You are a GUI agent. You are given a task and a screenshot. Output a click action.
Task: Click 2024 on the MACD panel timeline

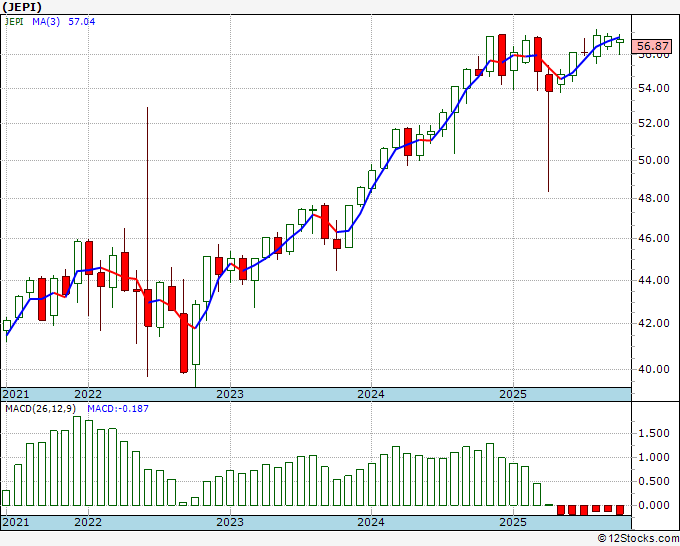pyautogui.click(x=371, y=522)
